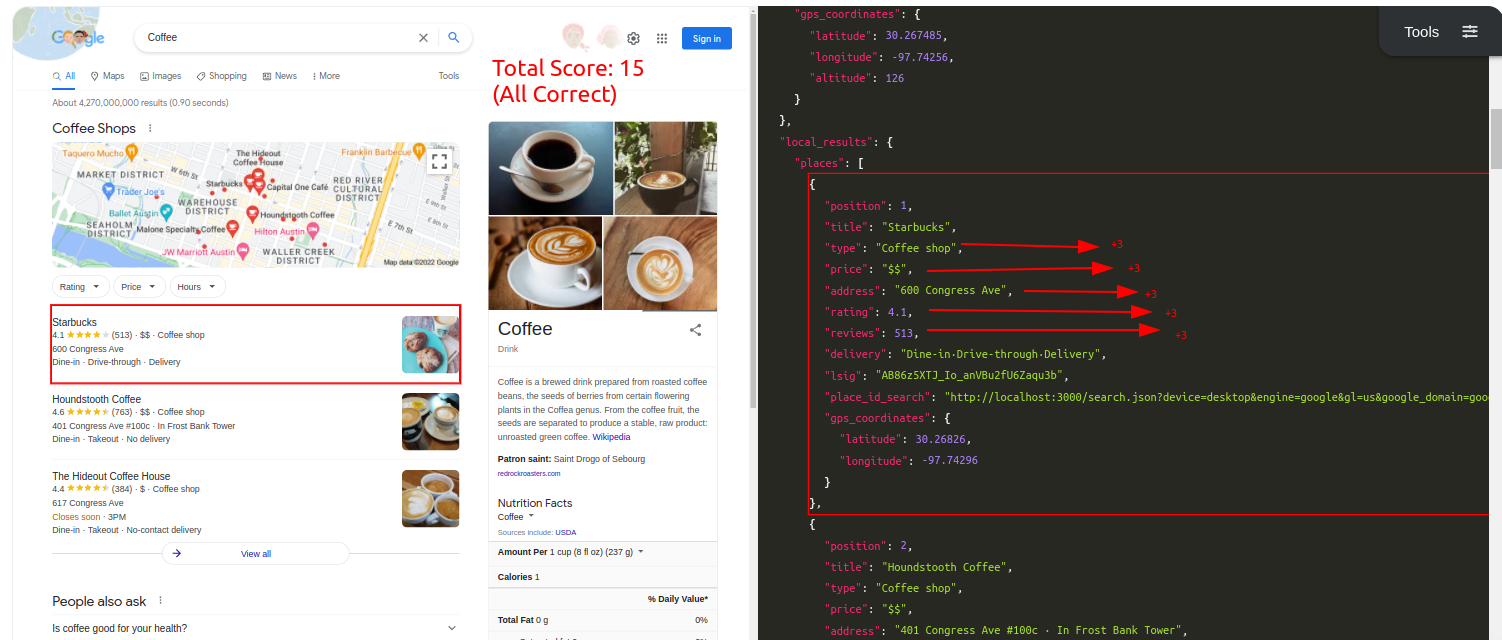
Task: Open the Wikipedia link in Coffee description
Action: point(611,437)
